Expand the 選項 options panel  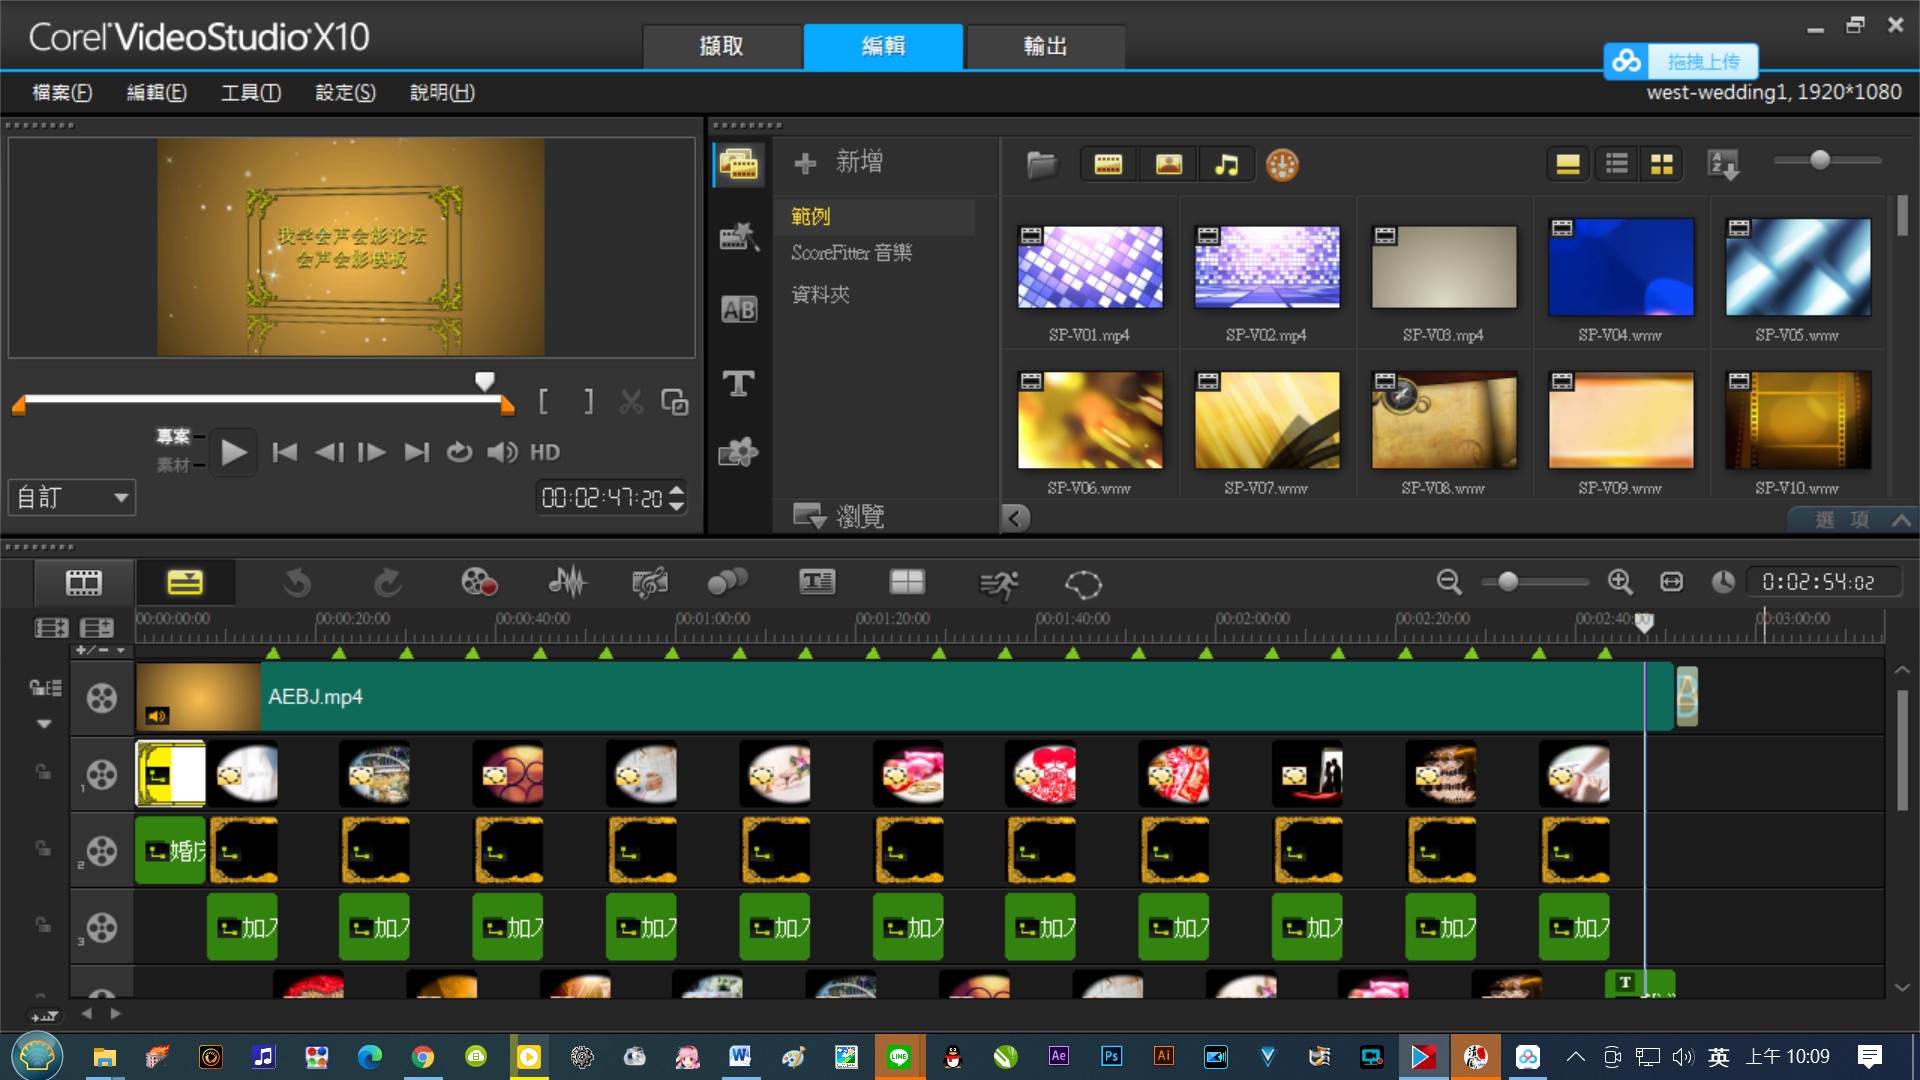pyautogui.click(x=1854, y=519)
